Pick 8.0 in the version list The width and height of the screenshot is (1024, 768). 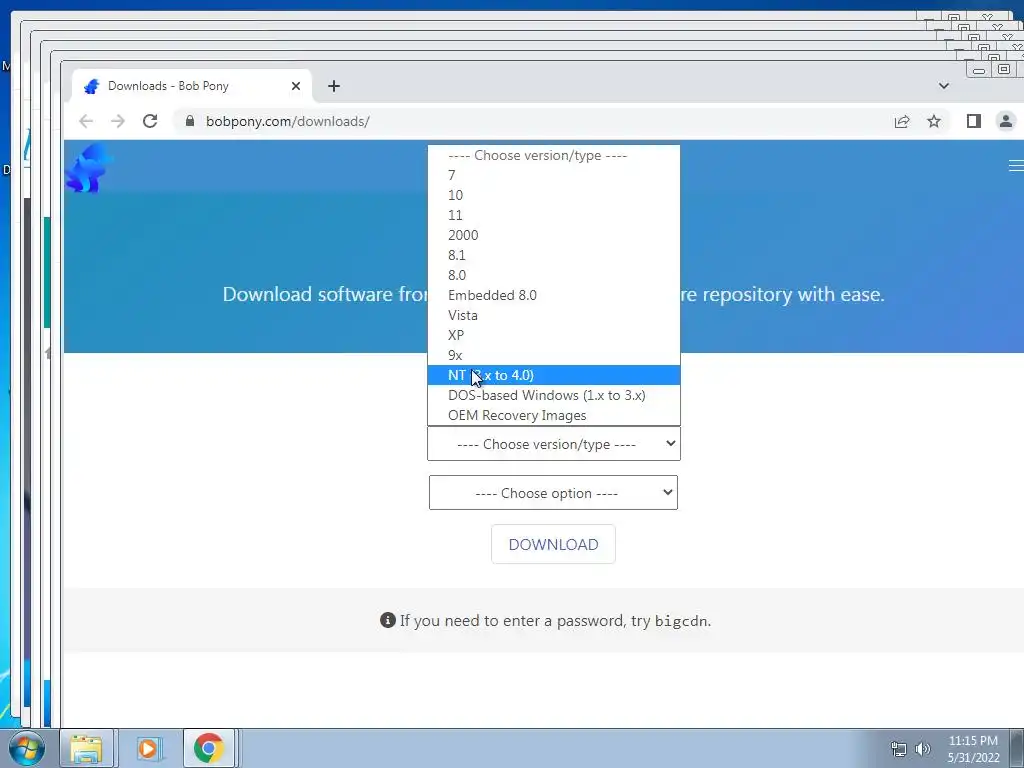(x=554, y=275)
